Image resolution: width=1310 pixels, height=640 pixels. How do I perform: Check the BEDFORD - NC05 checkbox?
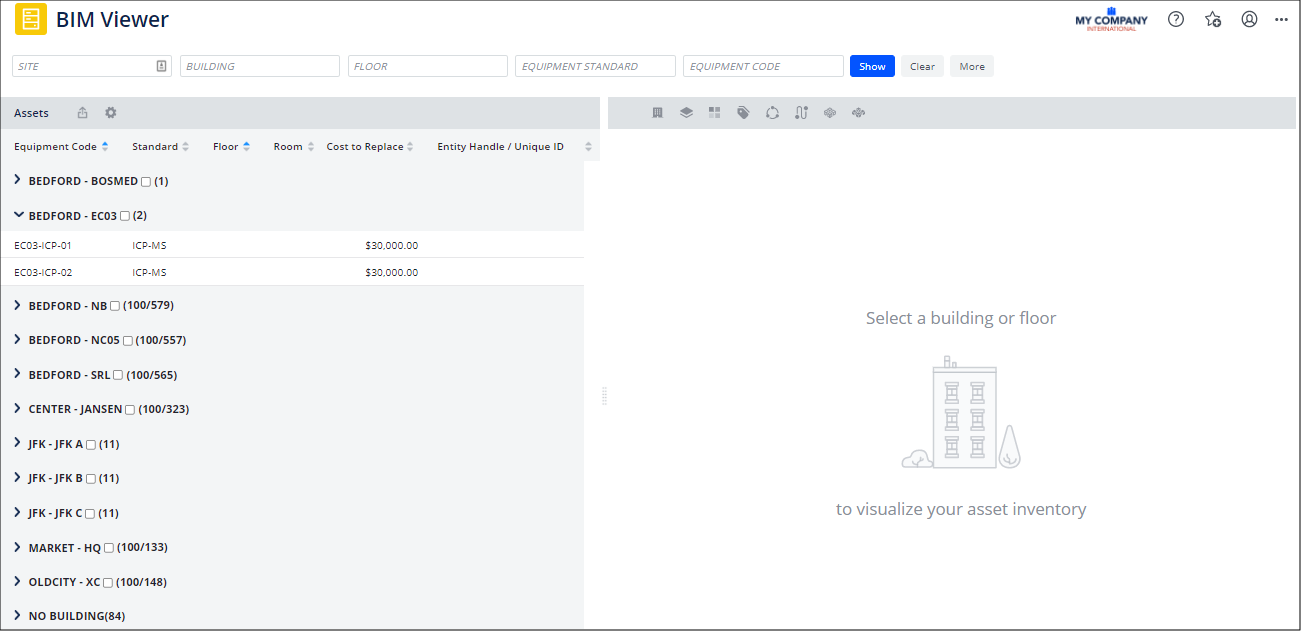click(127, 341)
